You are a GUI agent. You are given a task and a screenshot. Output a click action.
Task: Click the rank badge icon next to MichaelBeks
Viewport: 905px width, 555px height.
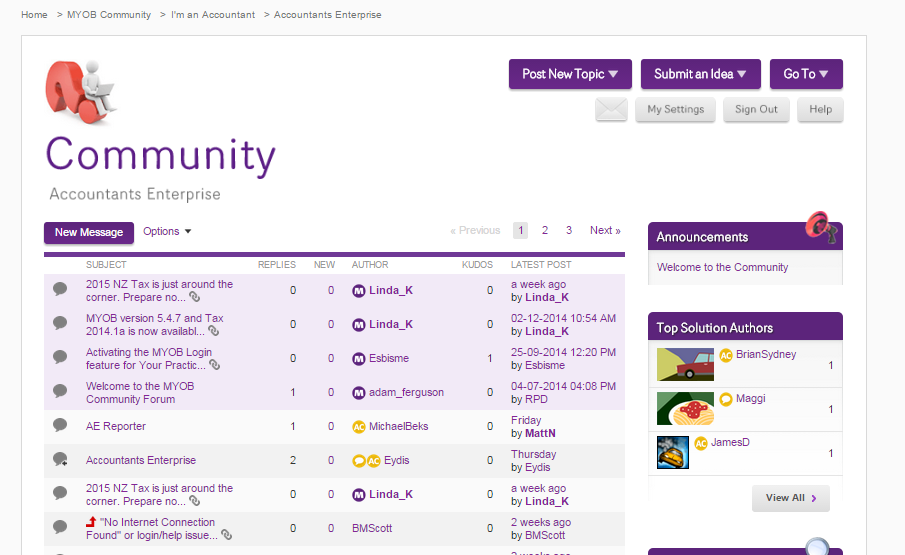click(358, 427)
